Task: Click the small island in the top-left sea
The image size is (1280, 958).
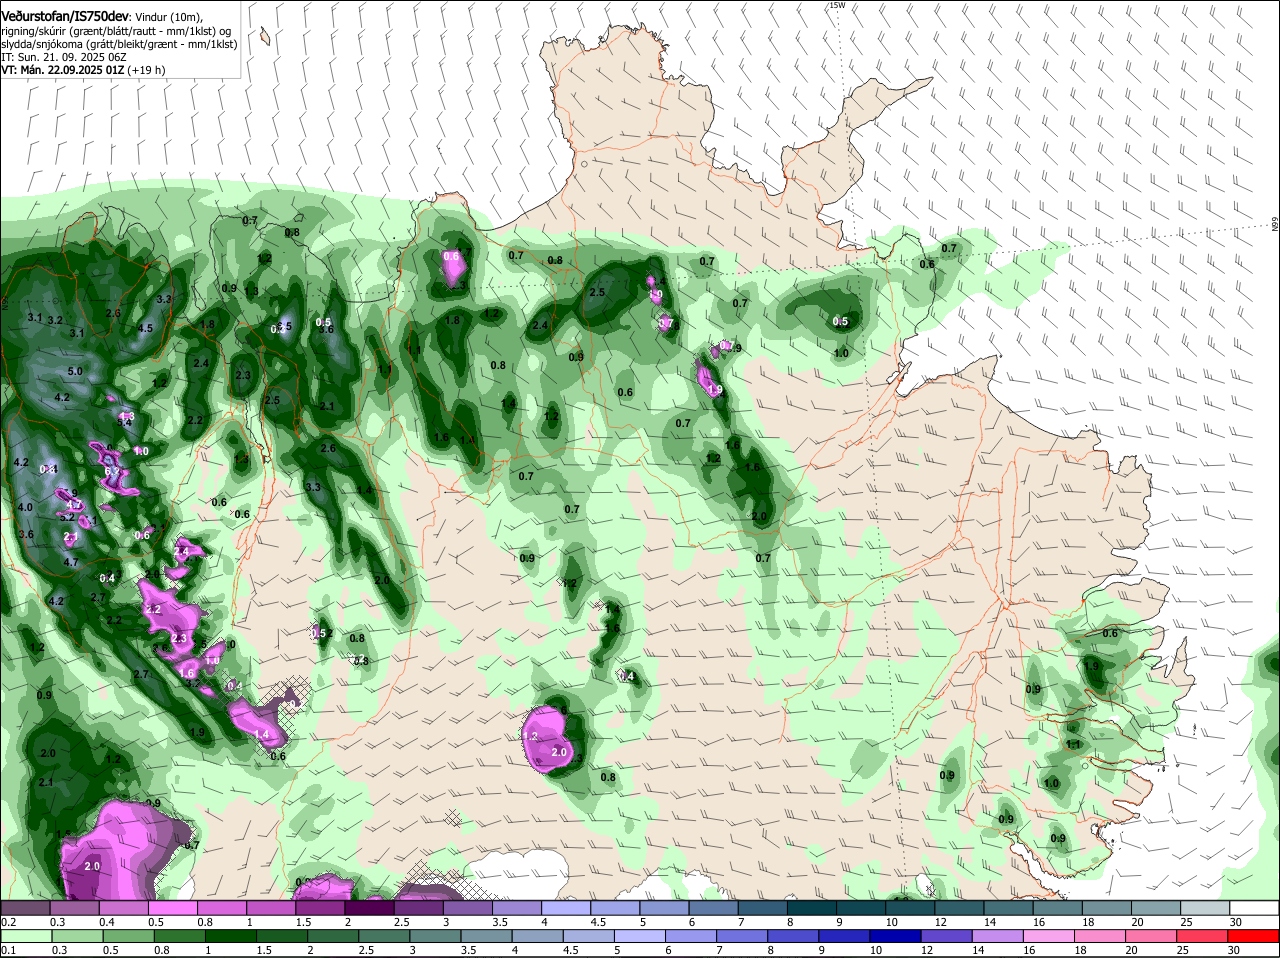Action: click(x=265, y=37)
